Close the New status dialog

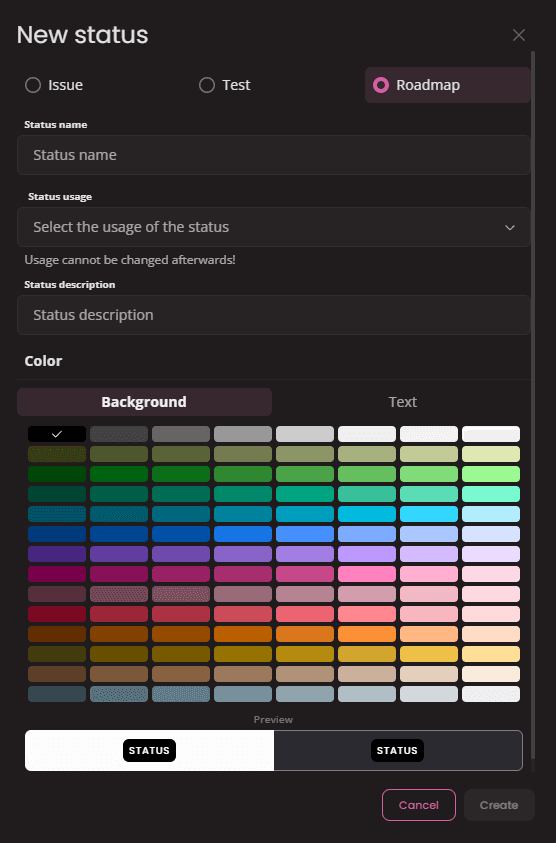518,35
